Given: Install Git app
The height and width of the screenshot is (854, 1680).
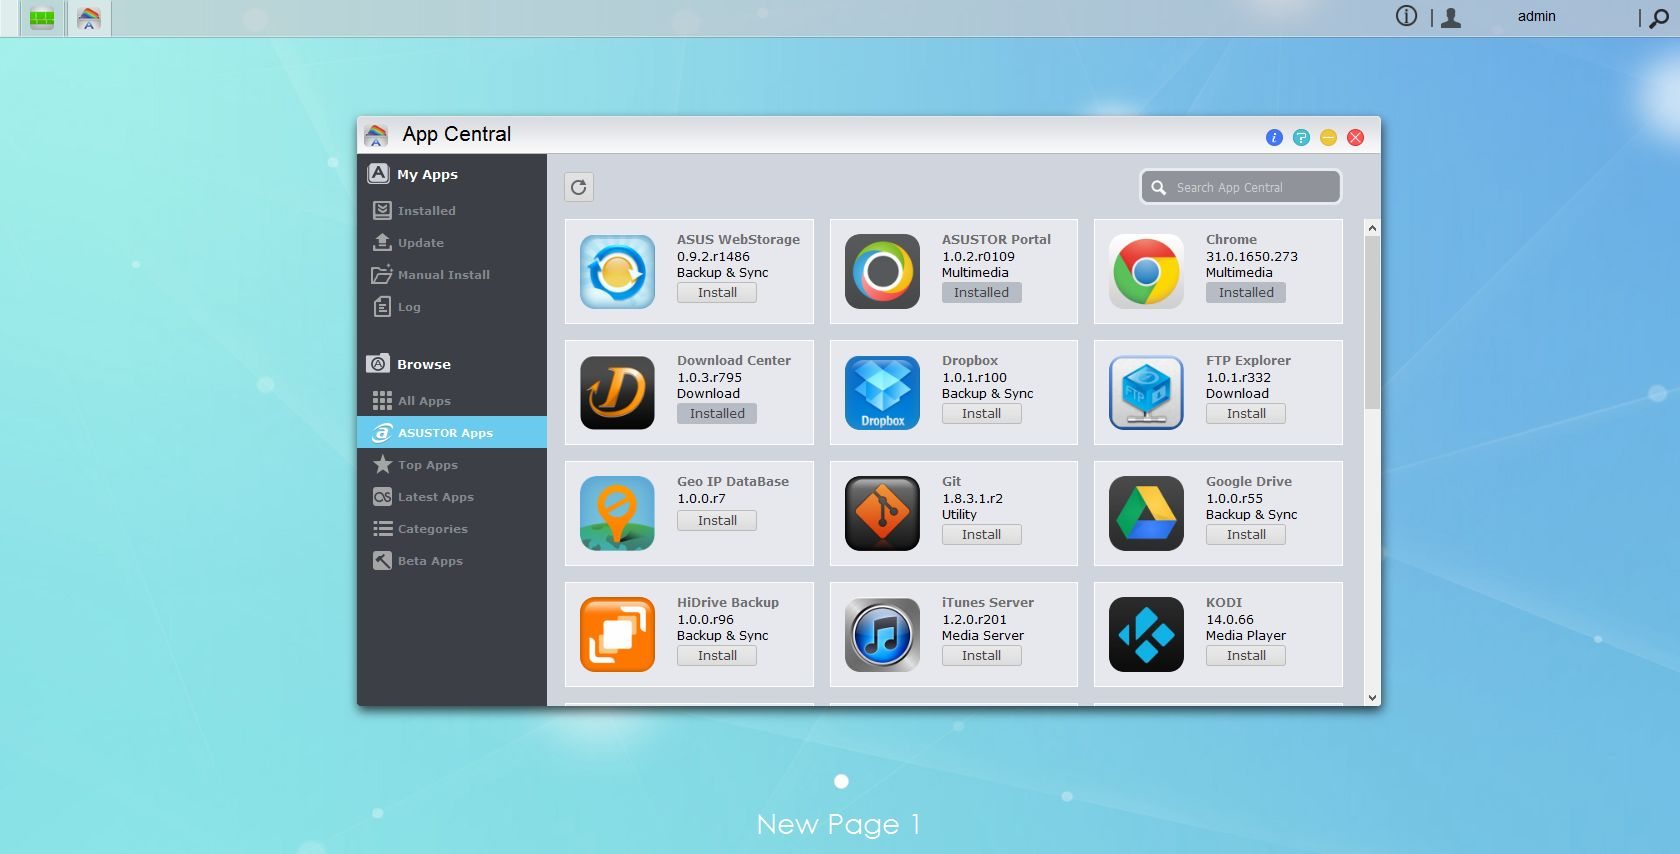Looking at the screenshot, I should pyautogui.click(x=981, y=535).
